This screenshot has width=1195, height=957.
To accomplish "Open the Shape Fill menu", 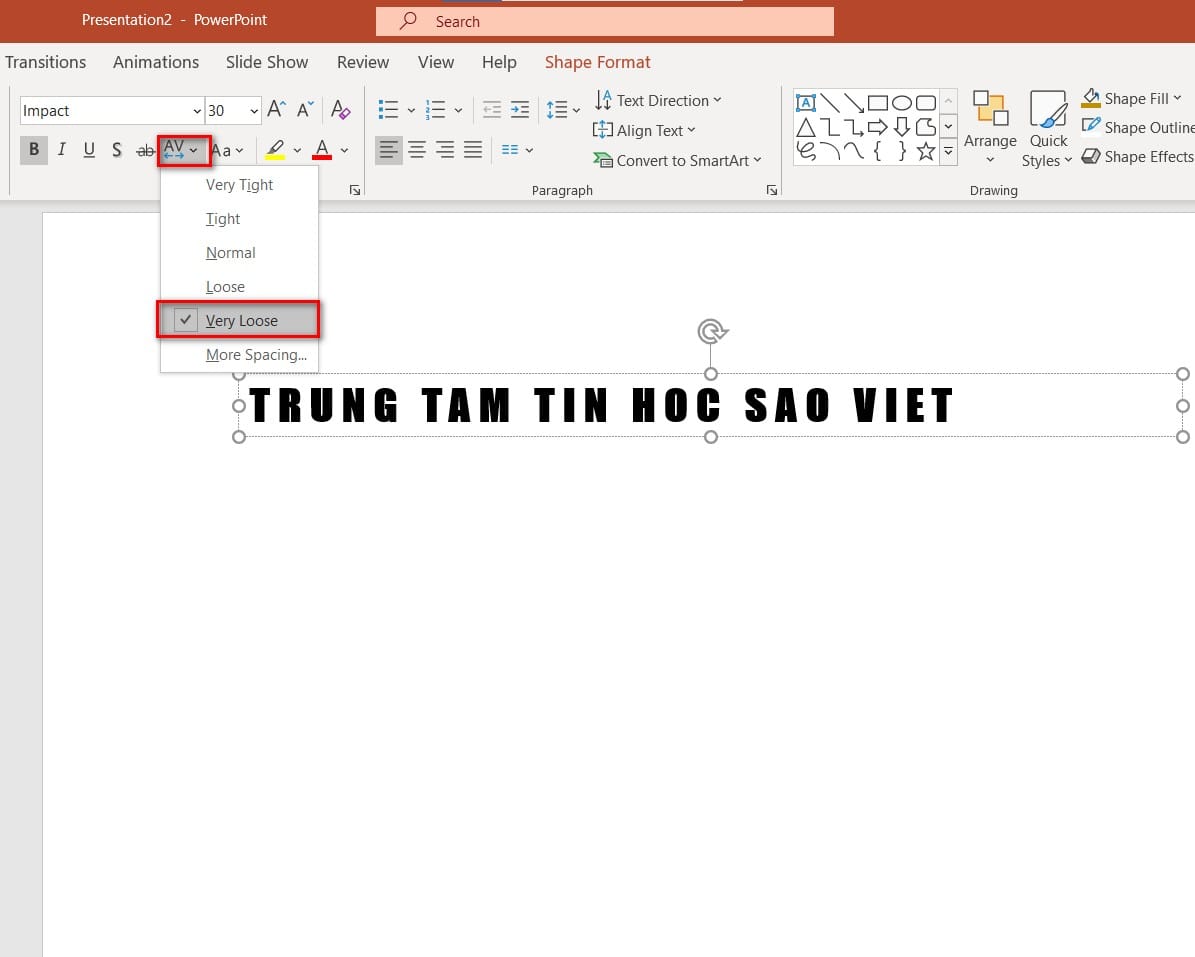I will pos(1133,98).
